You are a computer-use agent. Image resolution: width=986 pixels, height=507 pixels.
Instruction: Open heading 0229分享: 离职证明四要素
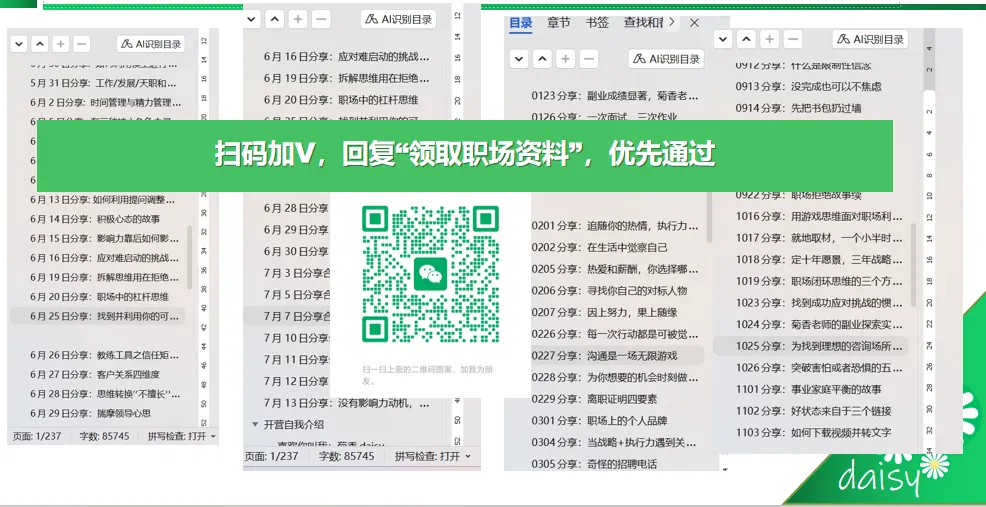(594, 399)
